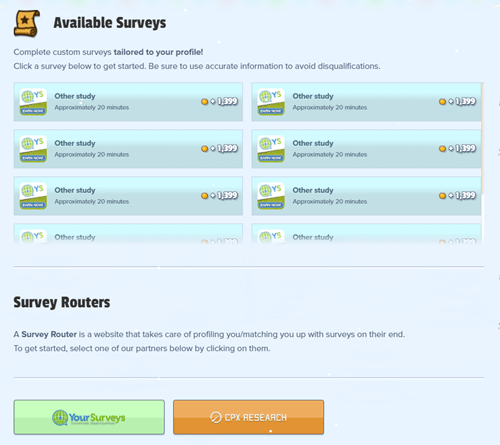Select 'Other study' title in first-row left card
The image size is (500, 445).
tap(75, 96)
